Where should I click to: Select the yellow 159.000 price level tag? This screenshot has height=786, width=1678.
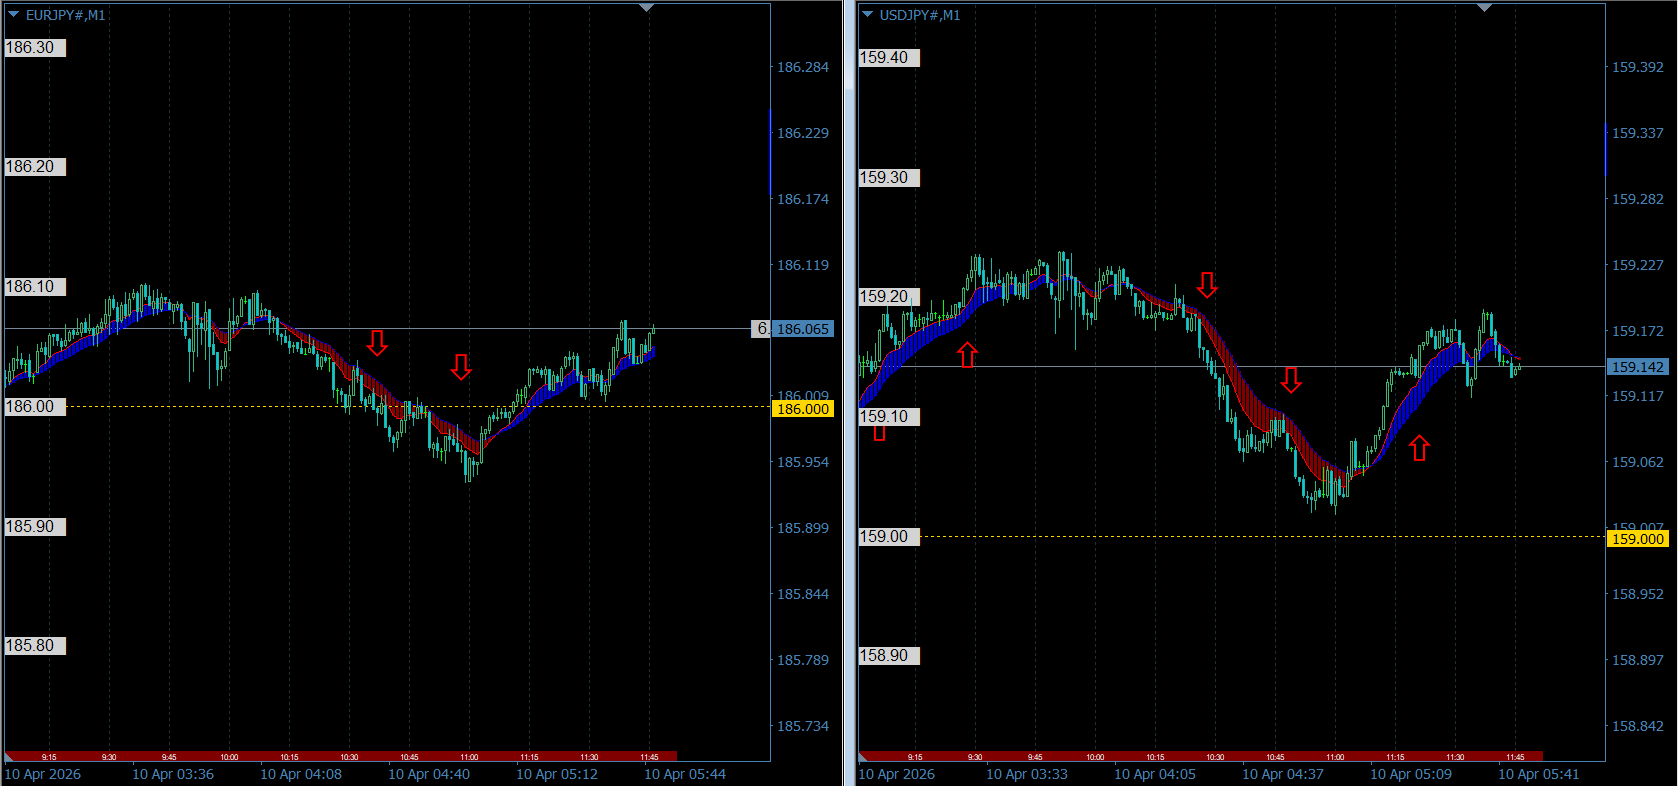click(1637, 539)
